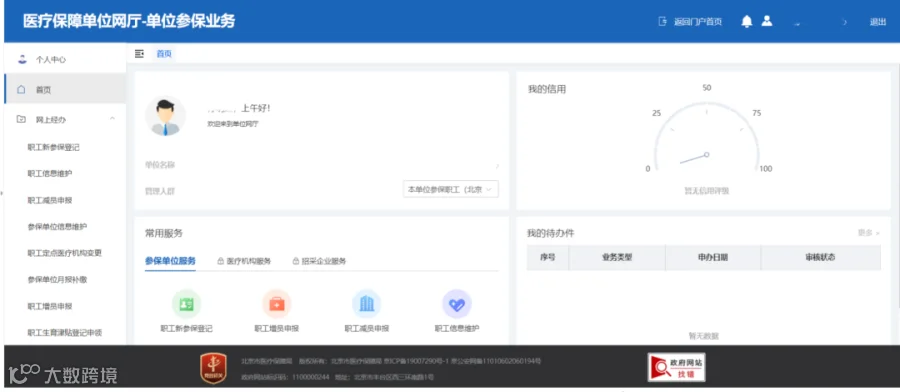Click the green 职工新参保登记 service icon

(x=187, y=304)
